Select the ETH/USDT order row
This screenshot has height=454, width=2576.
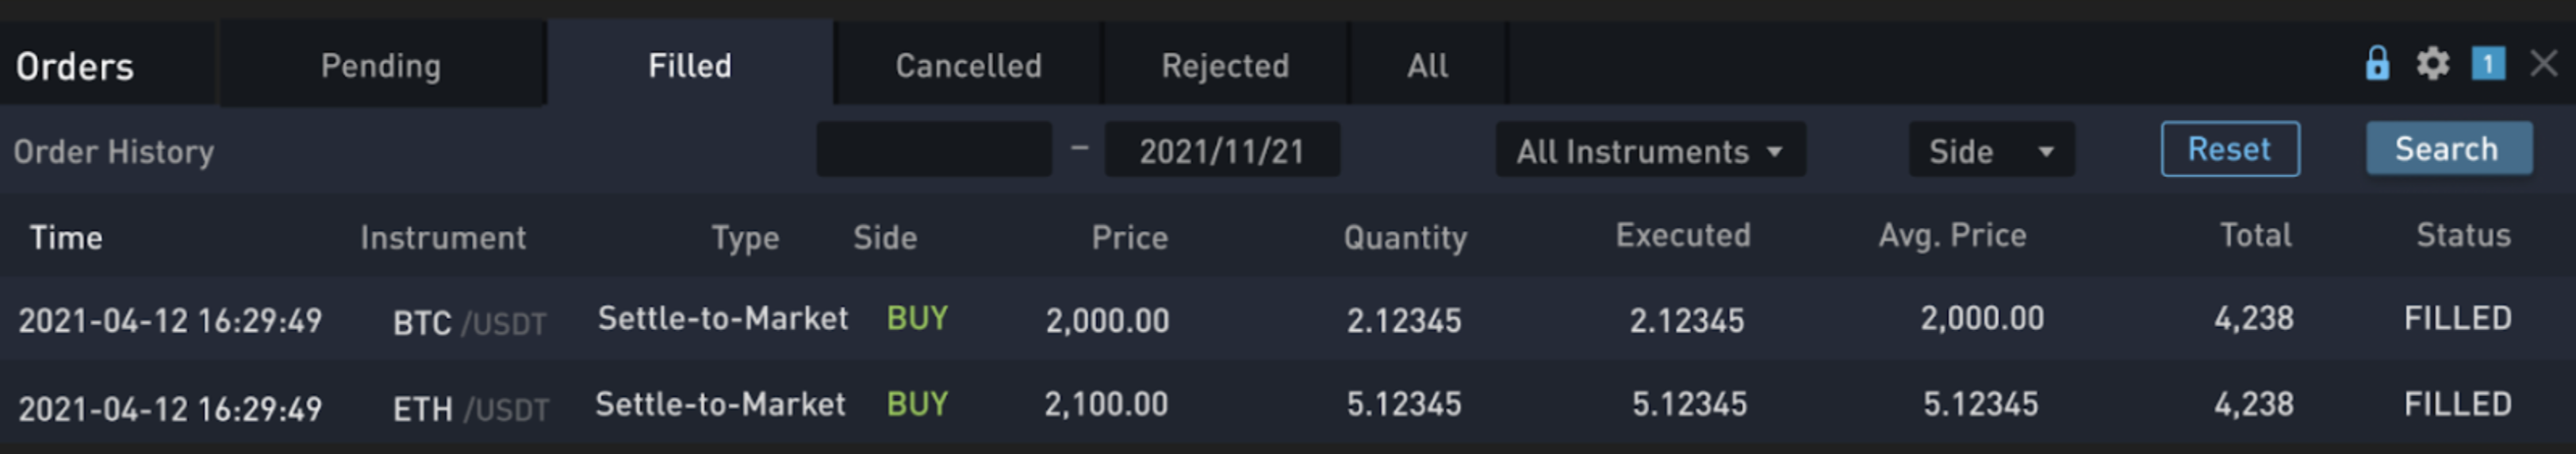click(x=1288, y=404)
